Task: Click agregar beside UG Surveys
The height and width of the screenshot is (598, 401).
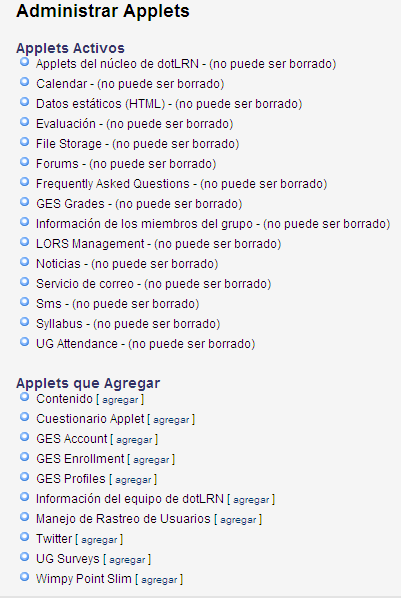Action: (x=127, y=560)
